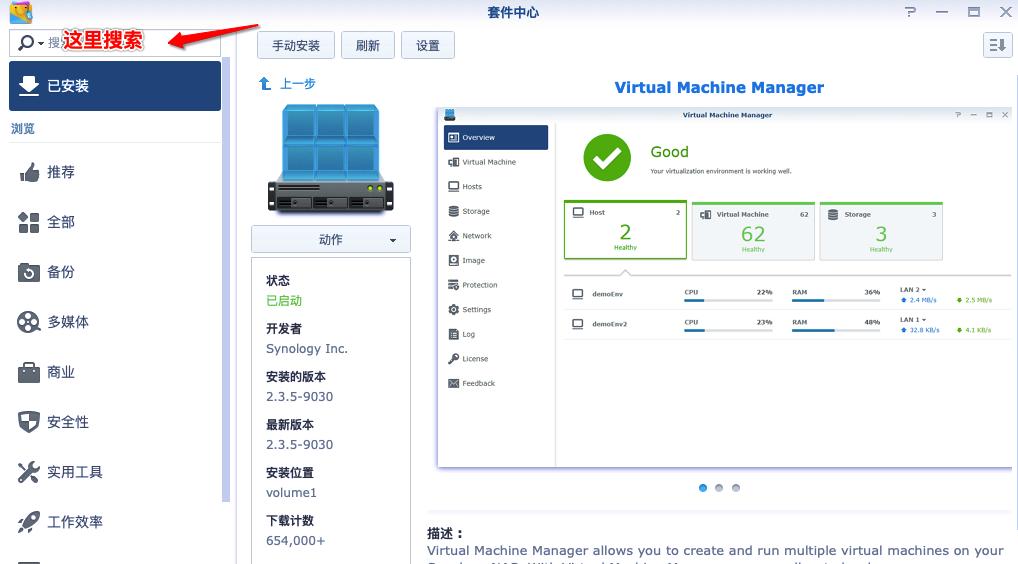Minimize the Package Center window
This screenshot has width=1018, height=564.
pos(942,12)
